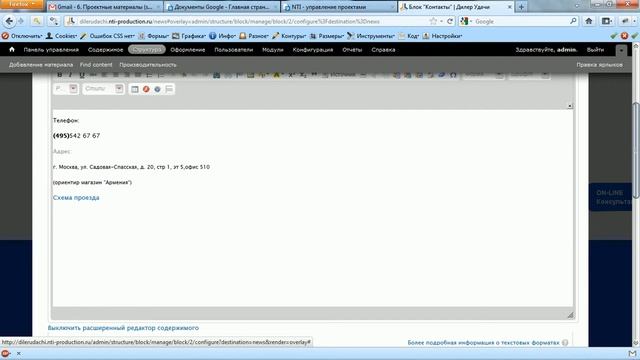Switch to Документы Google tab

[222, 7]
